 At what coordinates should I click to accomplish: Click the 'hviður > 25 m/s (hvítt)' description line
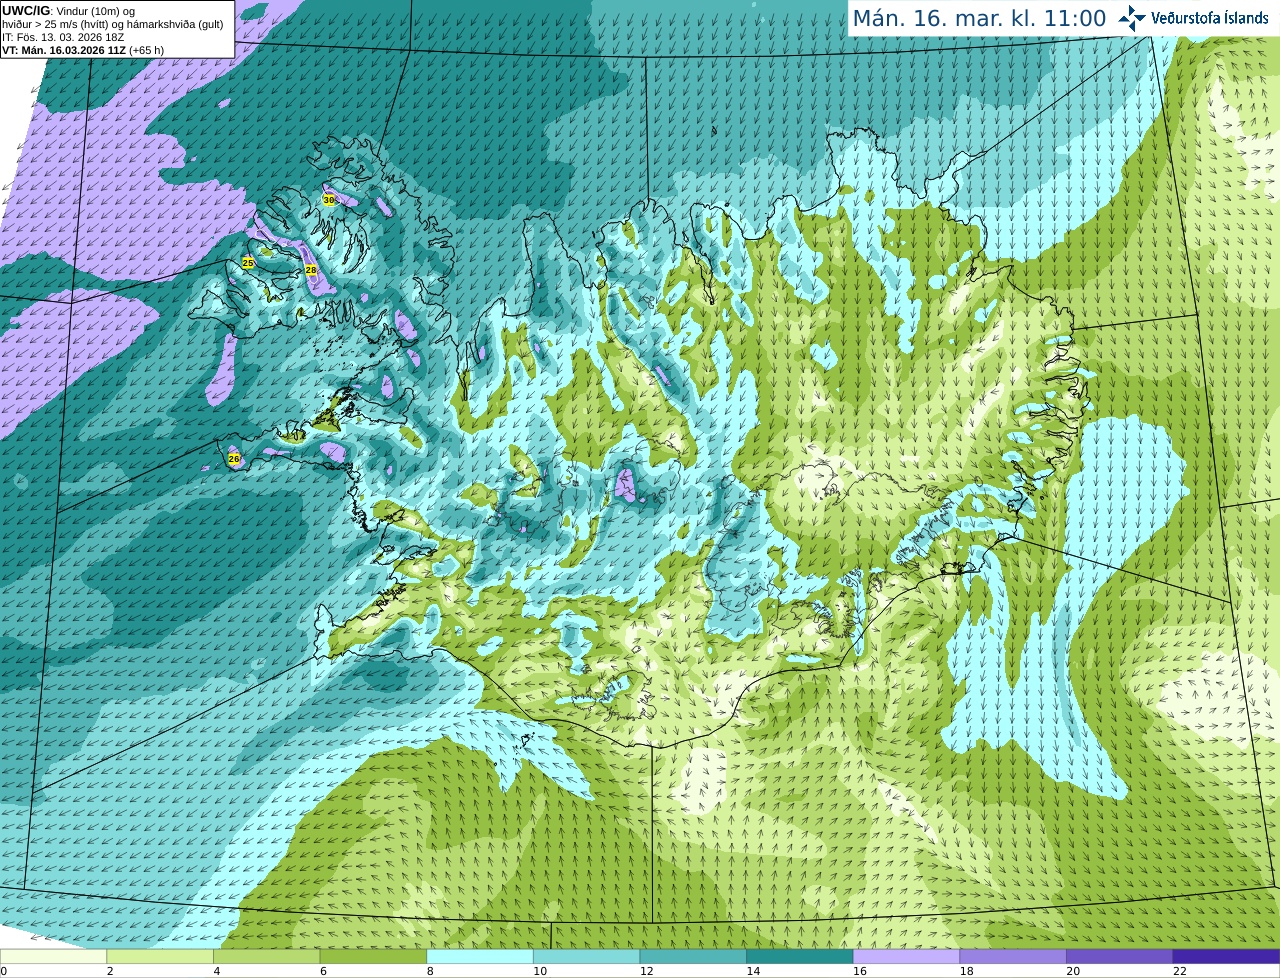tap(113, 24)
